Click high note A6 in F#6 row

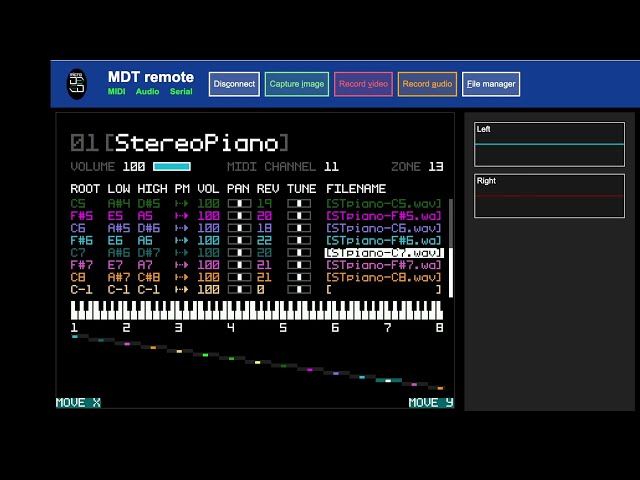click(145, 240)
